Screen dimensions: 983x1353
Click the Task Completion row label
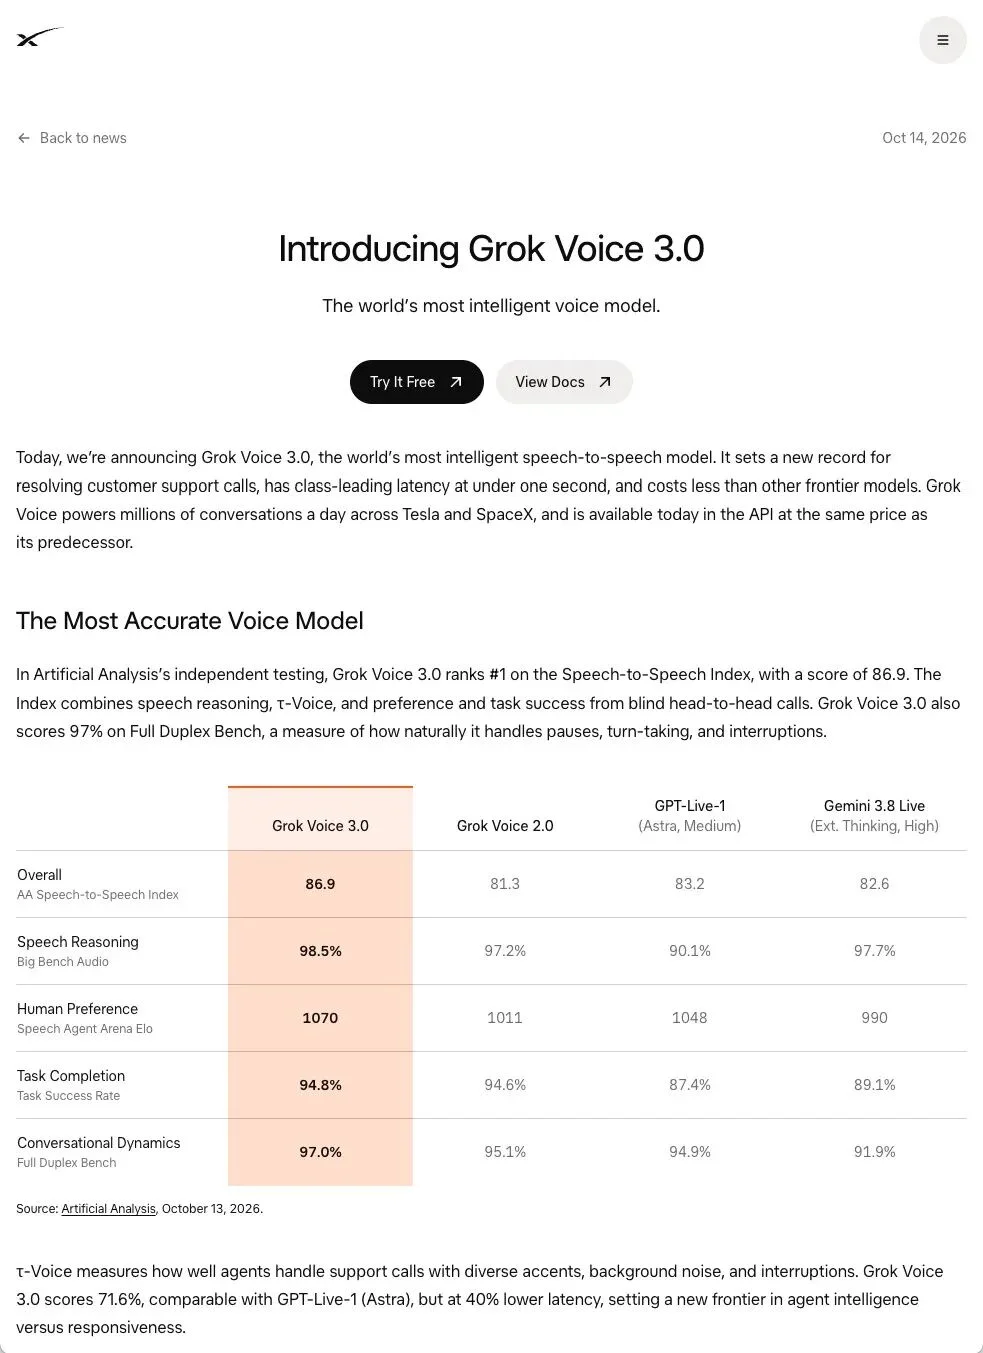pos(71,1085)
